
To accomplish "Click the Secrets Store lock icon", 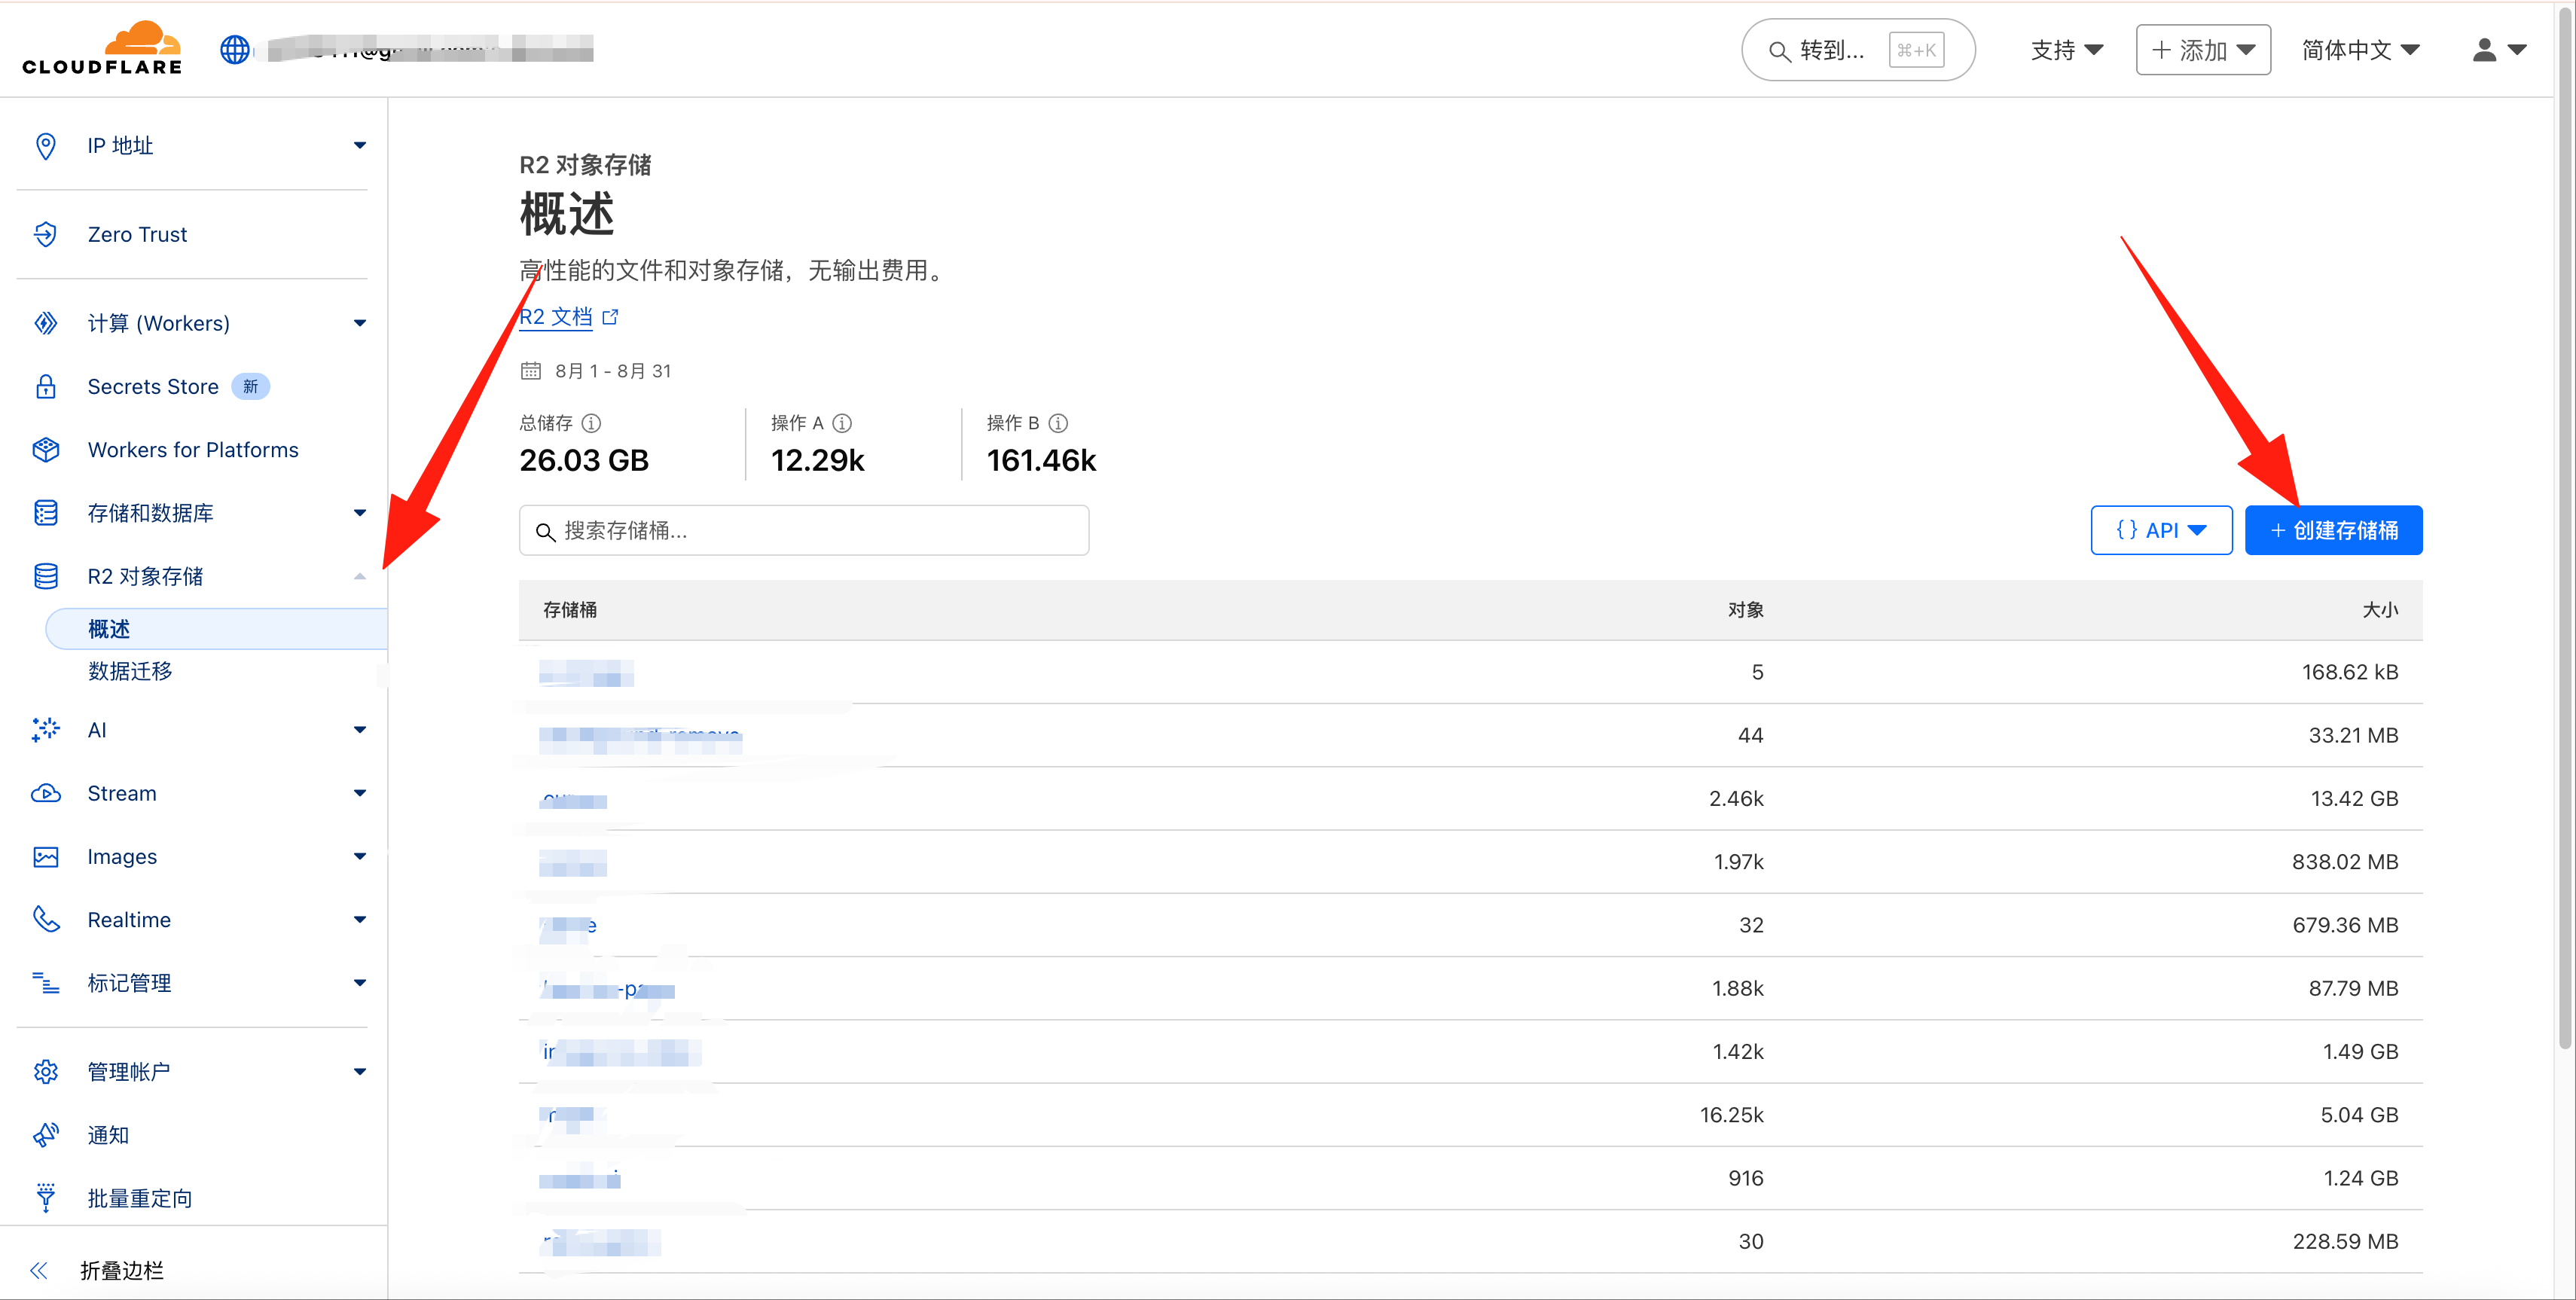I will click(45, 387).
